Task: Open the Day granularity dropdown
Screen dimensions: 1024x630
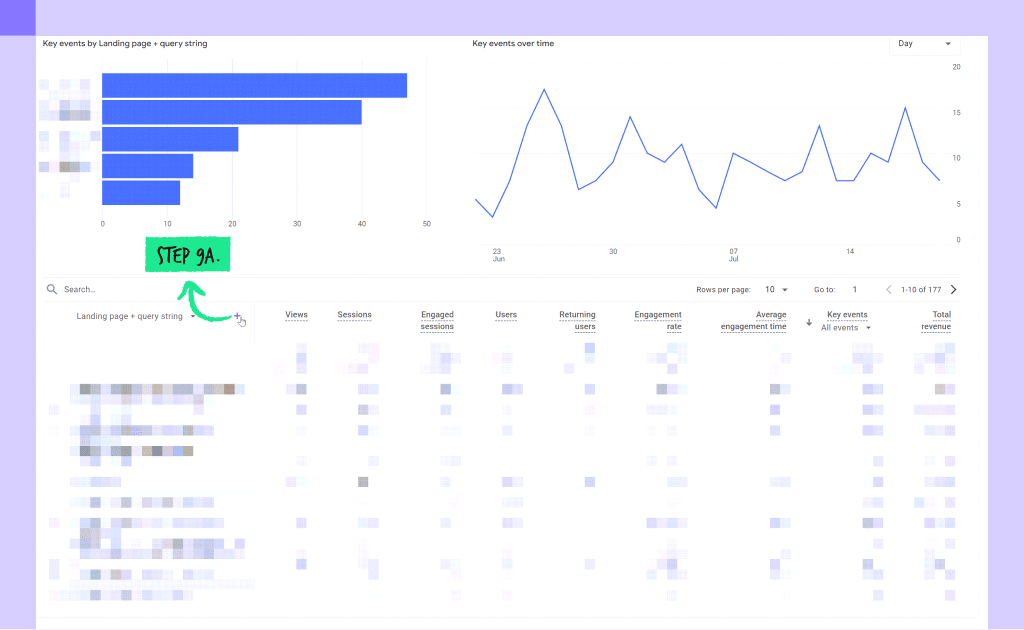Action: coord(924,44)
